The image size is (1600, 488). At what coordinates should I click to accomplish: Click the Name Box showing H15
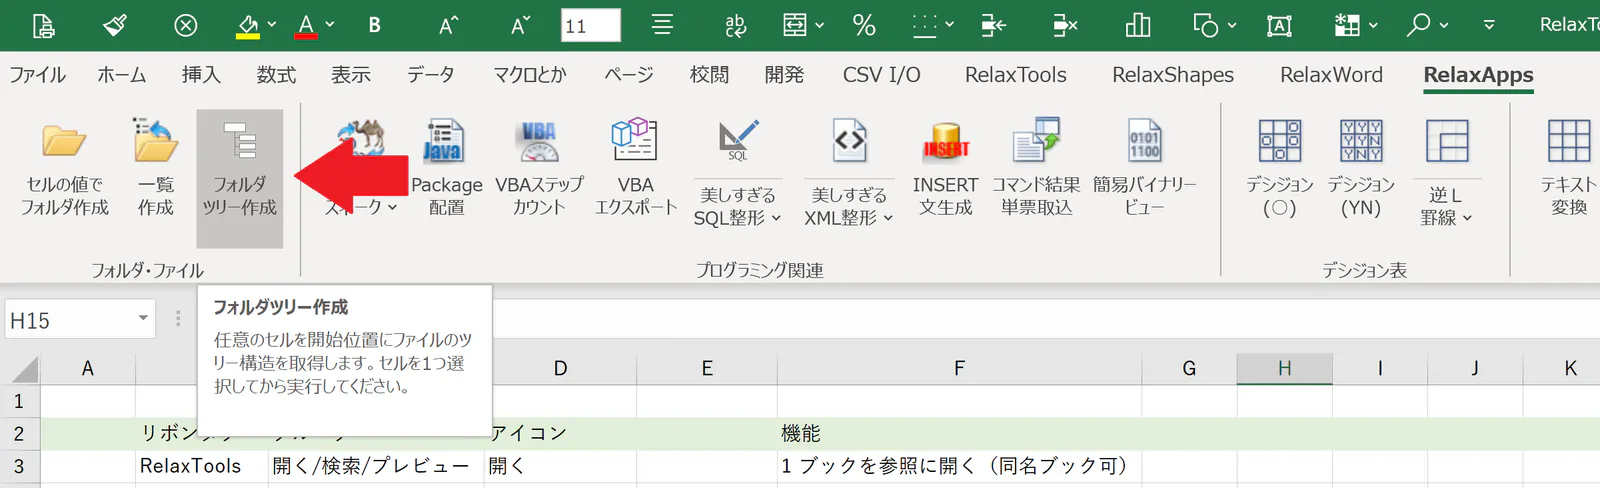pos(68,320)
